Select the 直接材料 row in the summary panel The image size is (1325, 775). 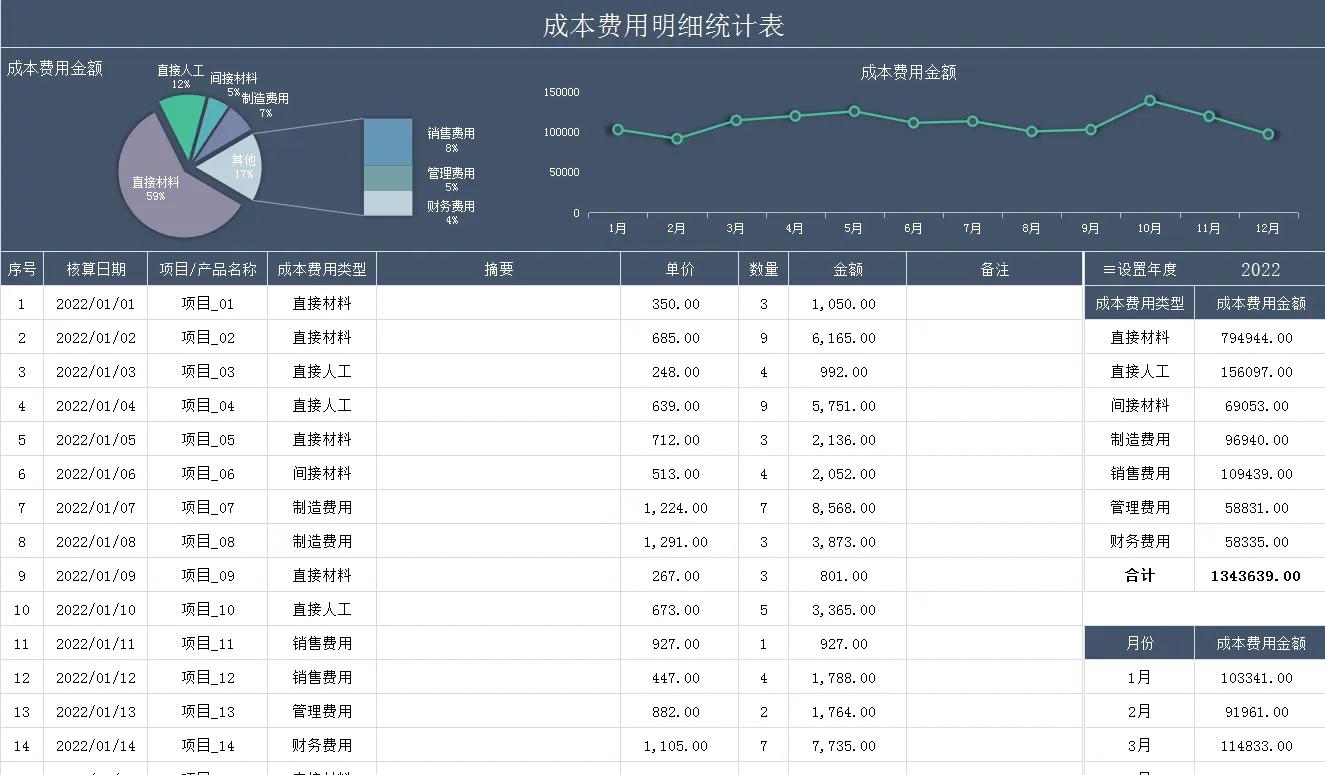coord(1139,337)
